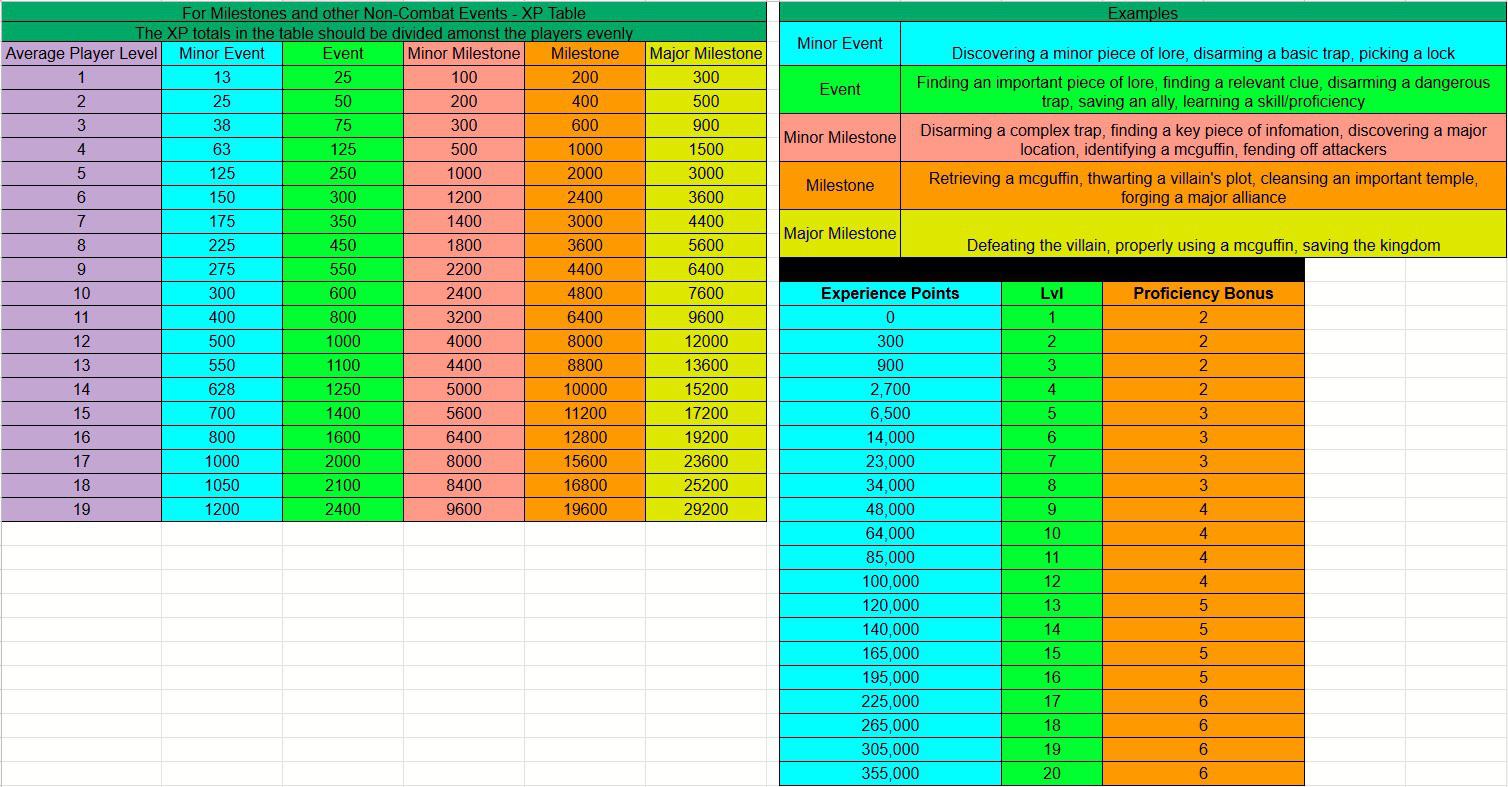The width and height of the screenshot is (1508, 787).
Task: Click the Major Milestone cell showing 29200
Action: click(706, 509)
